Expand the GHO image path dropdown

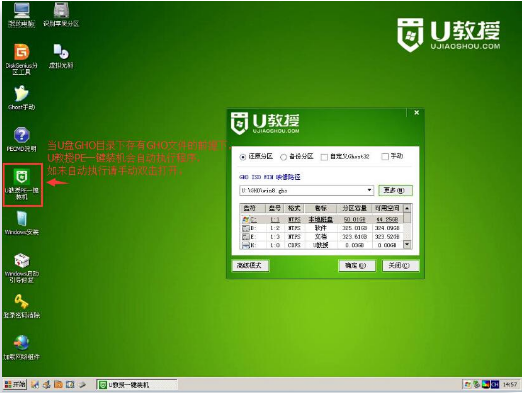coord(369,190)
